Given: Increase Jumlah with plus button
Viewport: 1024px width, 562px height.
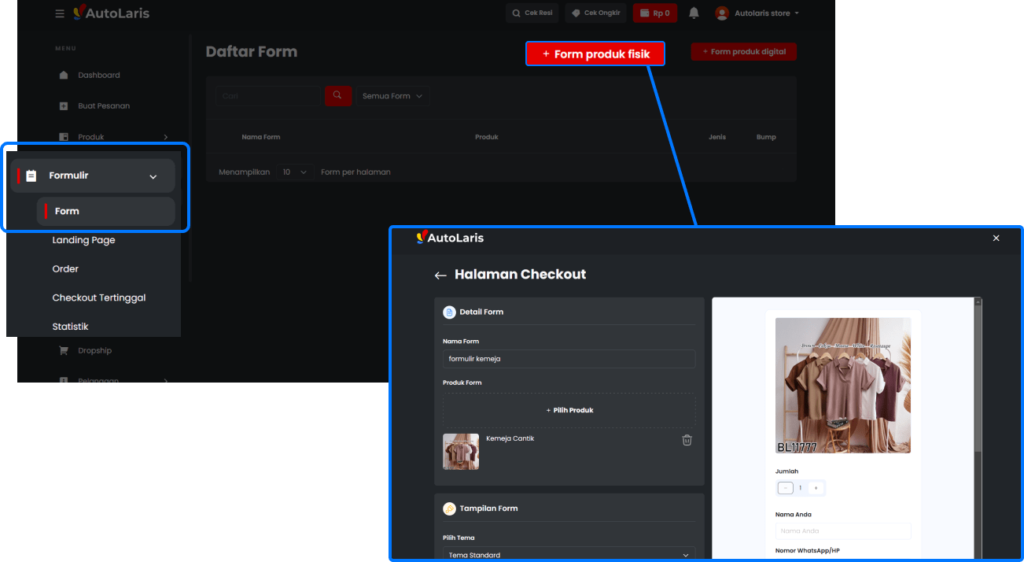Looking at the screenshot, I should pyautogui.click(x=816, y=488).
